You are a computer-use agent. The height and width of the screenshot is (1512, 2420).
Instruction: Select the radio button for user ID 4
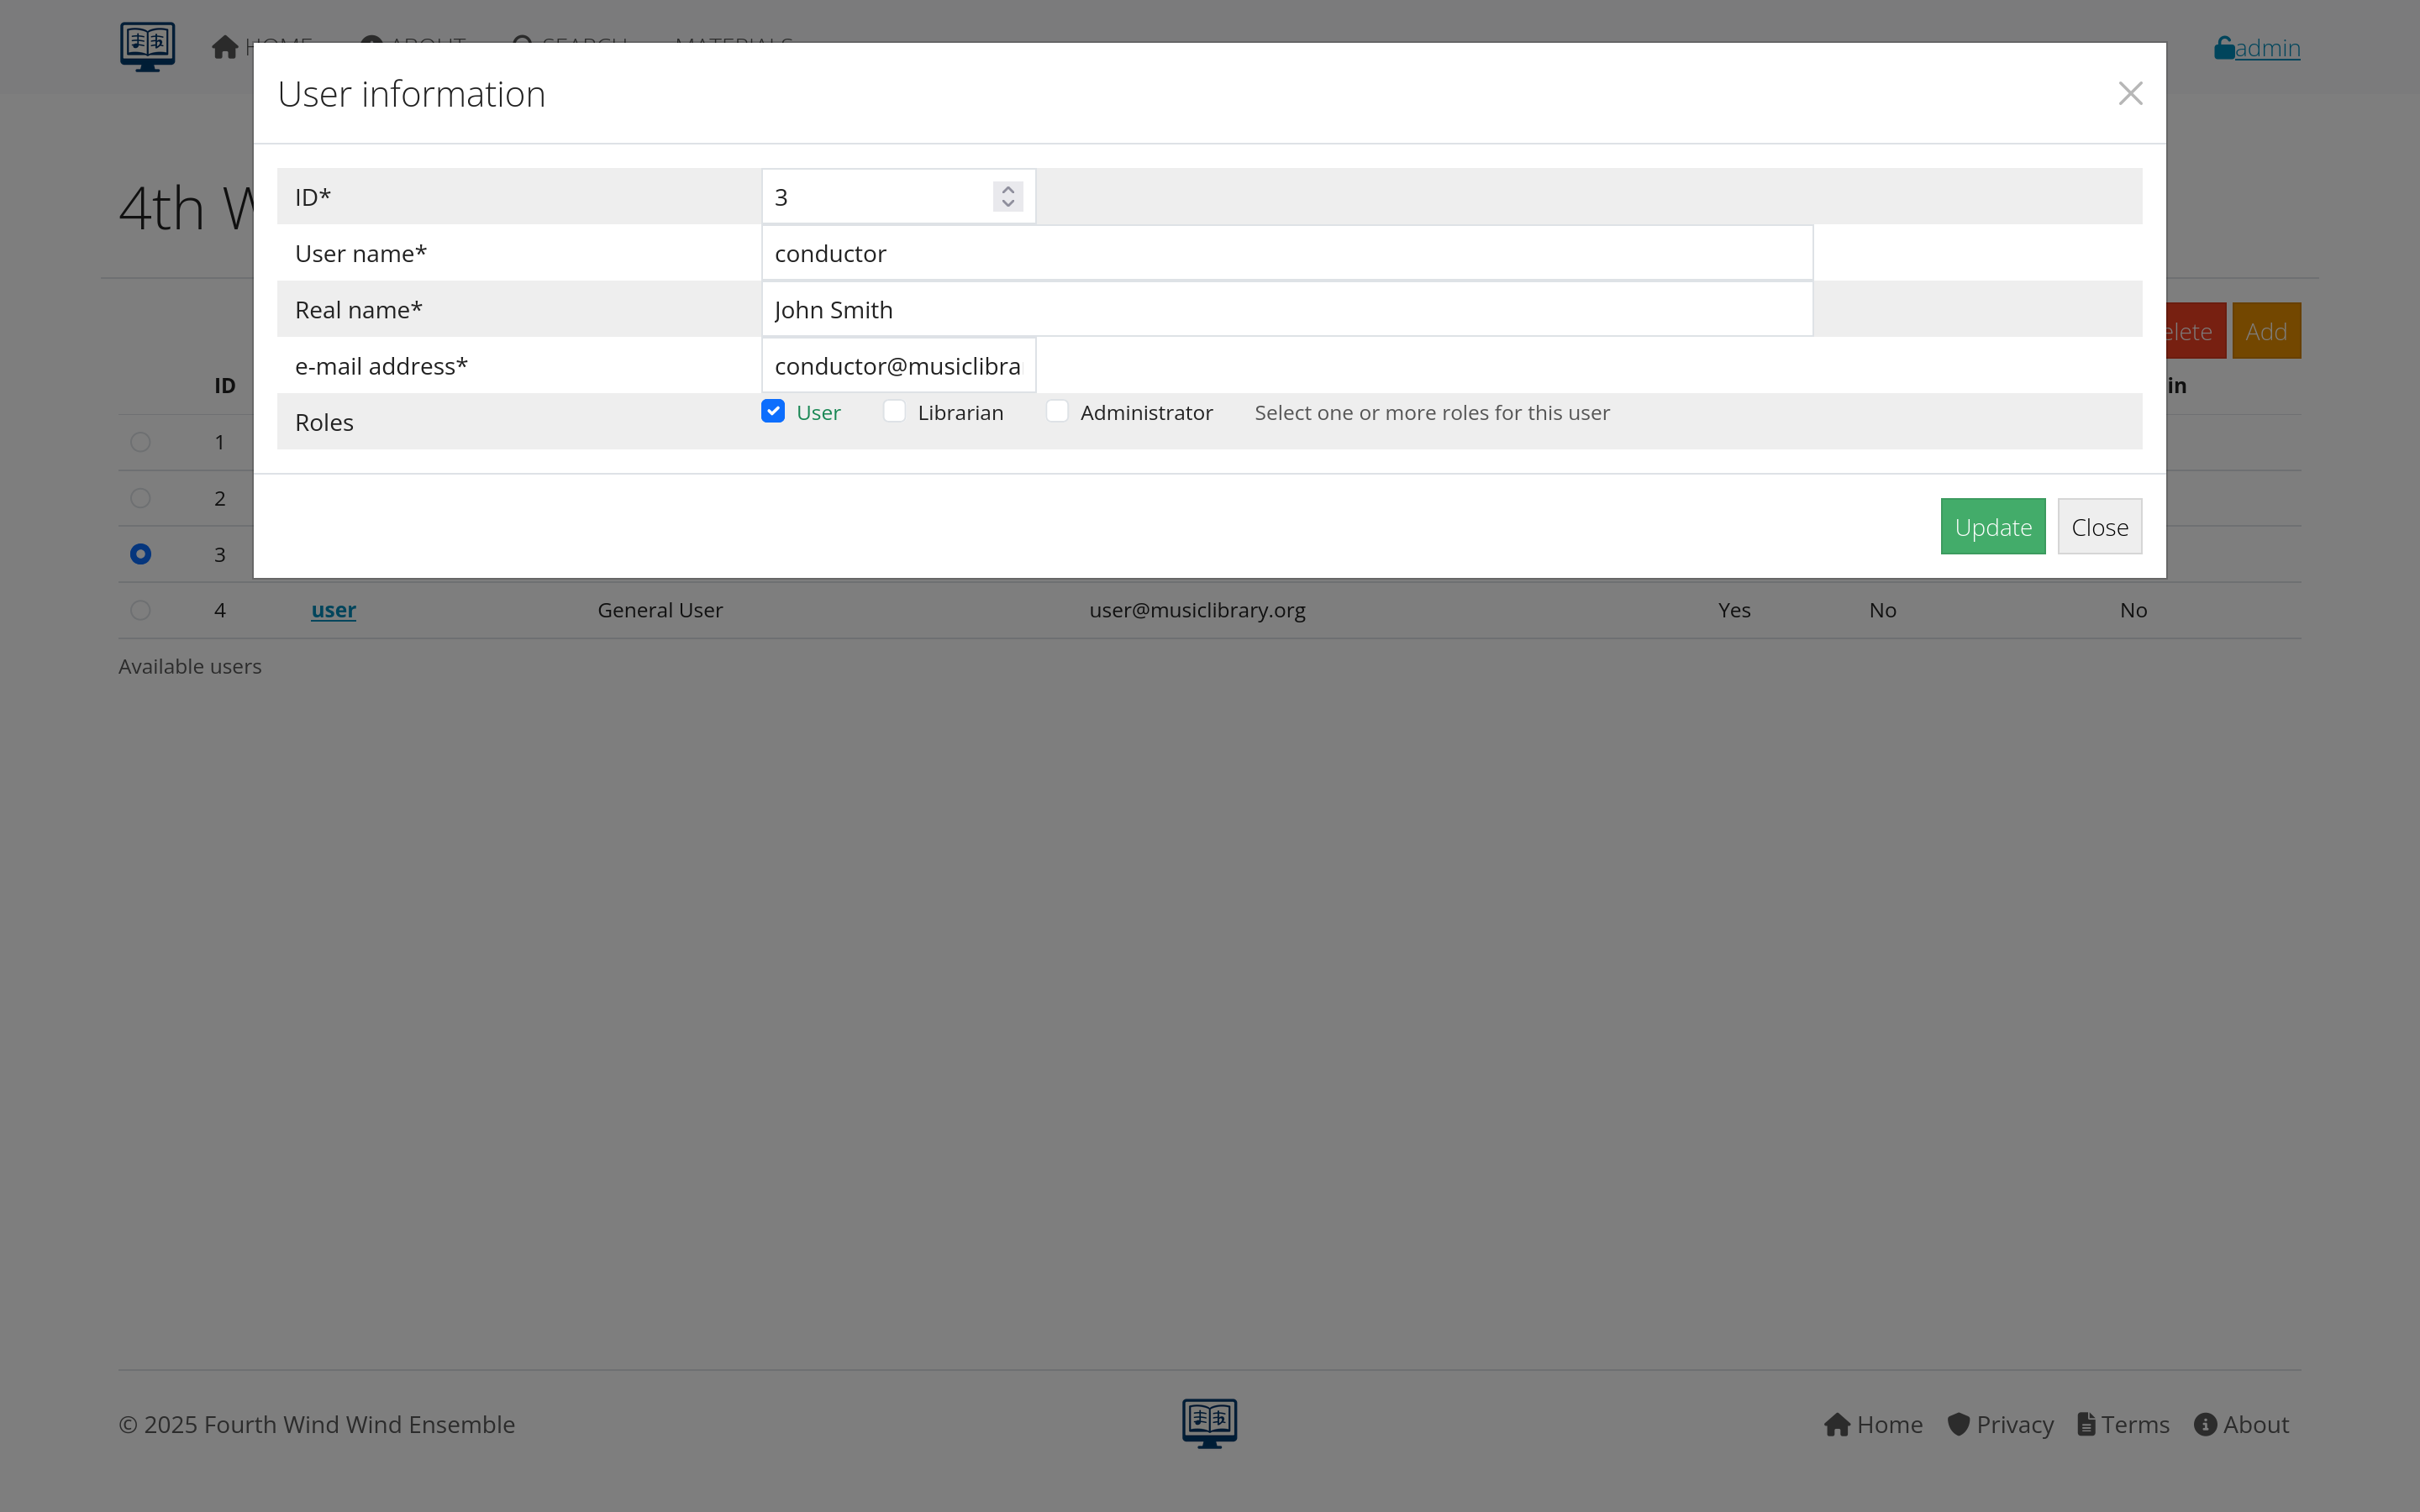(x=140, y=610)
